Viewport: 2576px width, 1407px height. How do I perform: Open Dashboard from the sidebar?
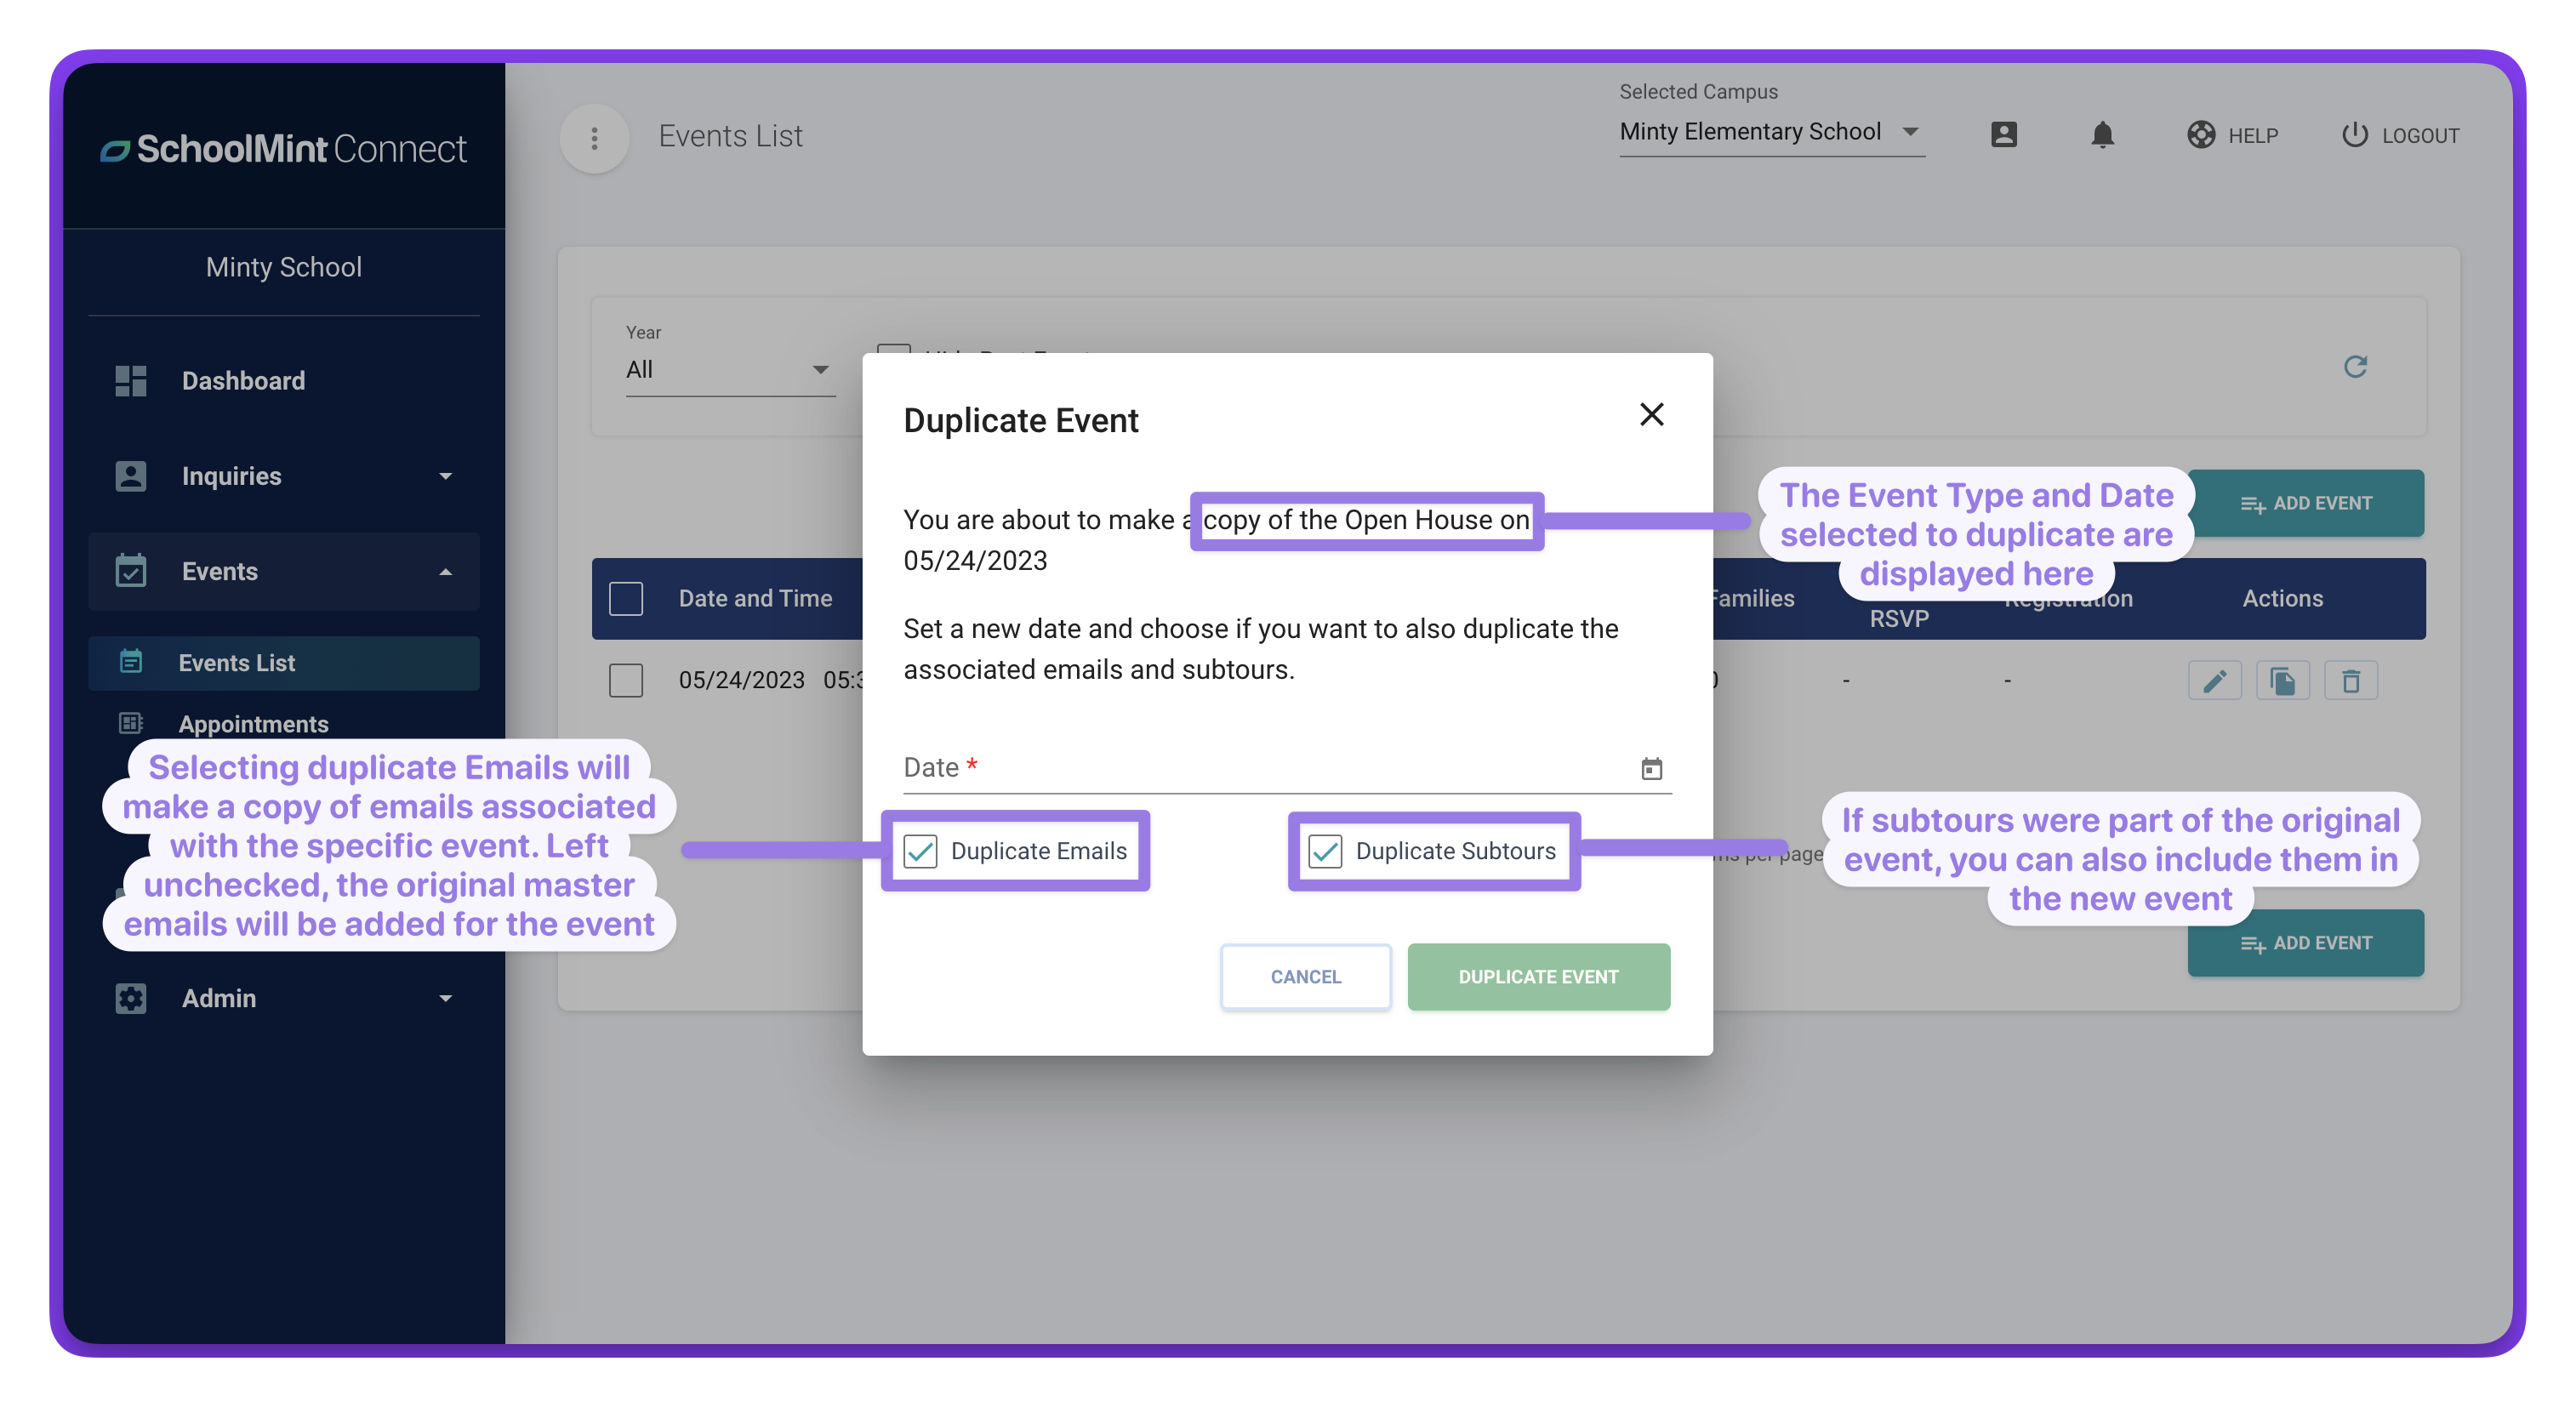[243, 381]
